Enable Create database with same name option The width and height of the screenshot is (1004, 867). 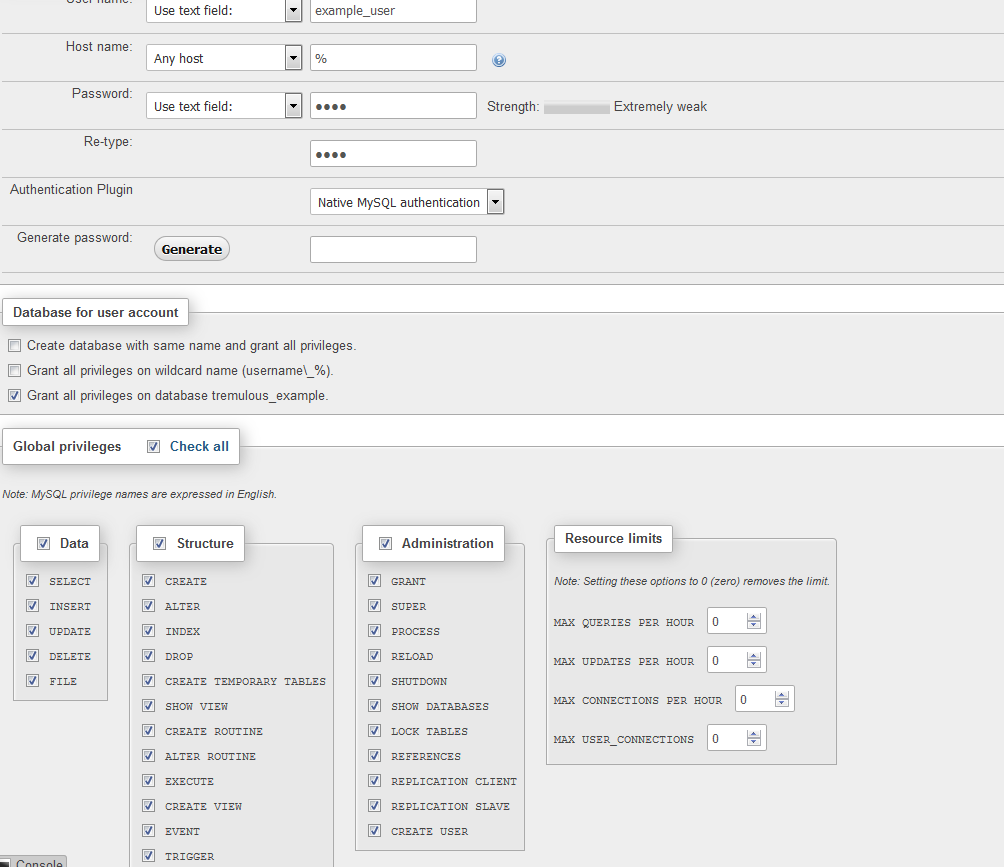coord(14,346)
